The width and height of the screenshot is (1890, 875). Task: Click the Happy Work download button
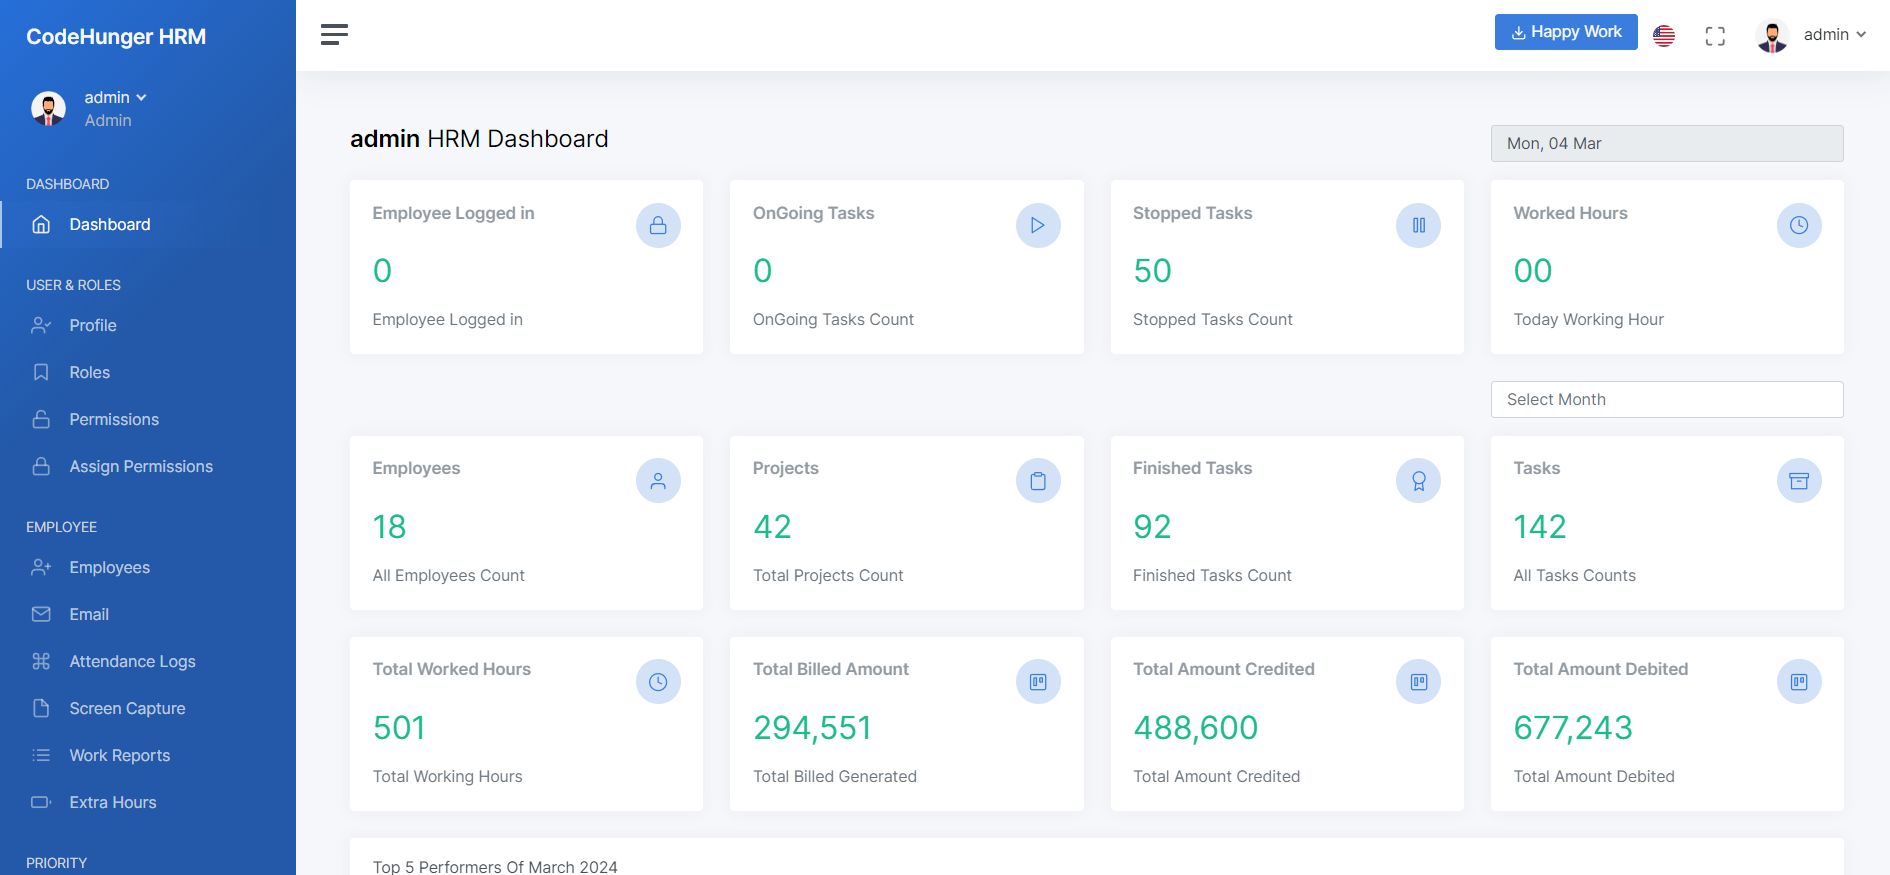tap(1565, 32)
